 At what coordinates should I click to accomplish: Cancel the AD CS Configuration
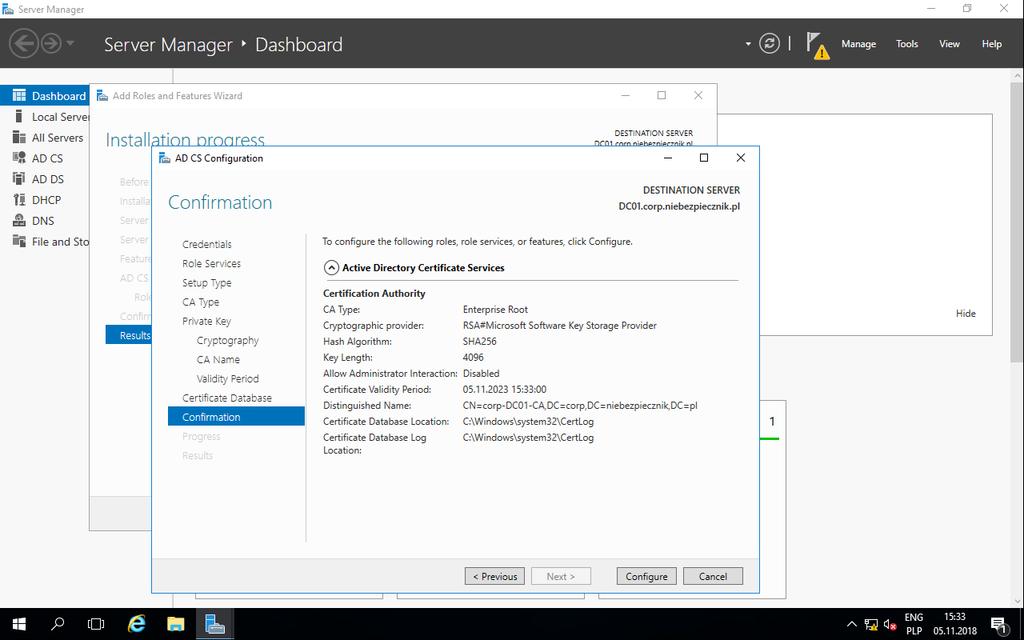(x=712, y=577)
